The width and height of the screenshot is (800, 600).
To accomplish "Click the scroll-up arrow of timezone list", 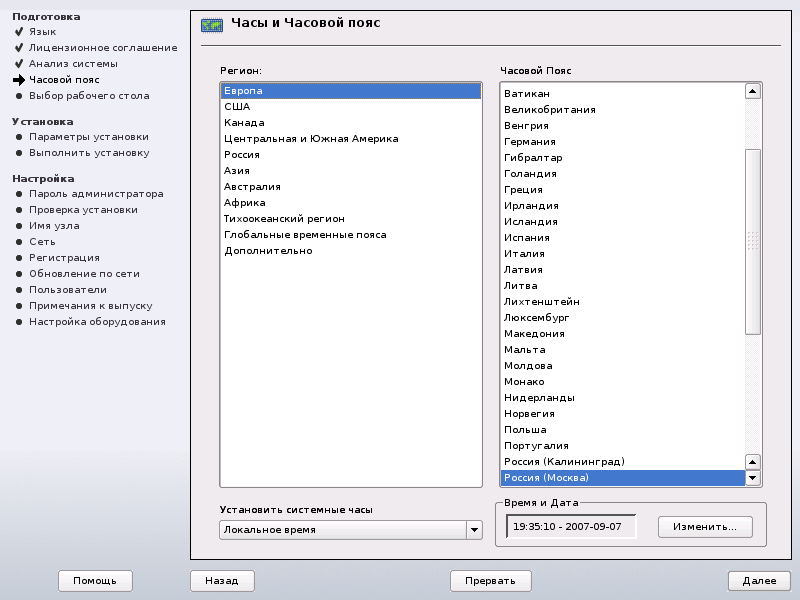I will (x=753, y=92).
